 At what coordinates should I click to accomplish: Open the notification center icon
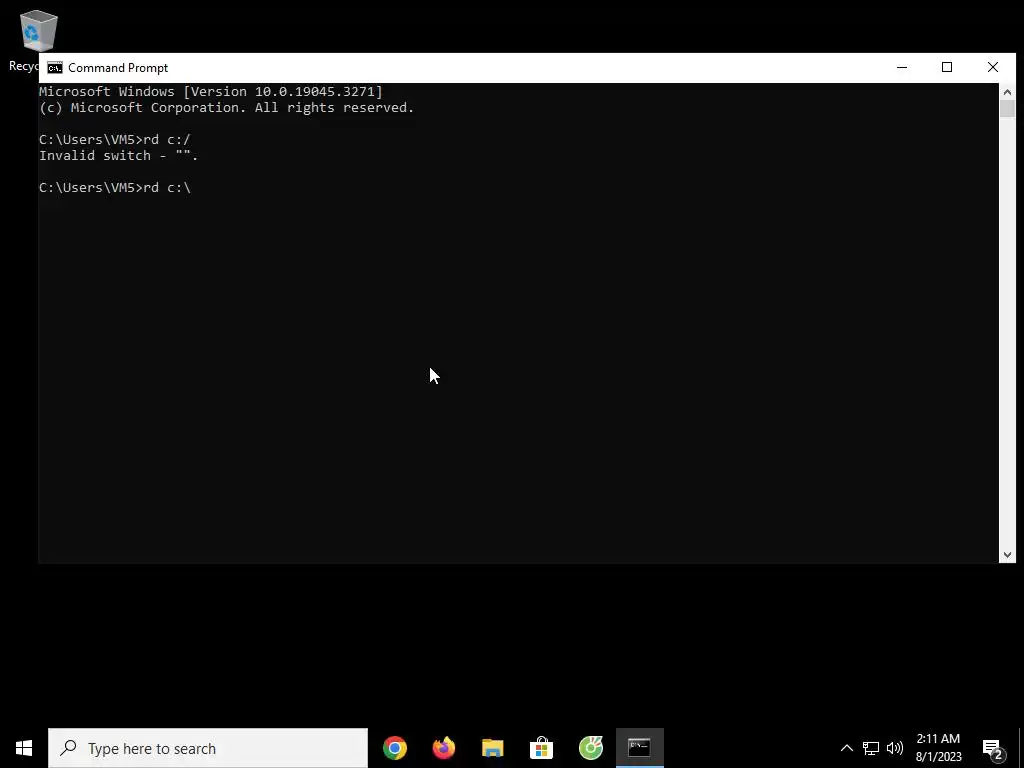point(993,748)
